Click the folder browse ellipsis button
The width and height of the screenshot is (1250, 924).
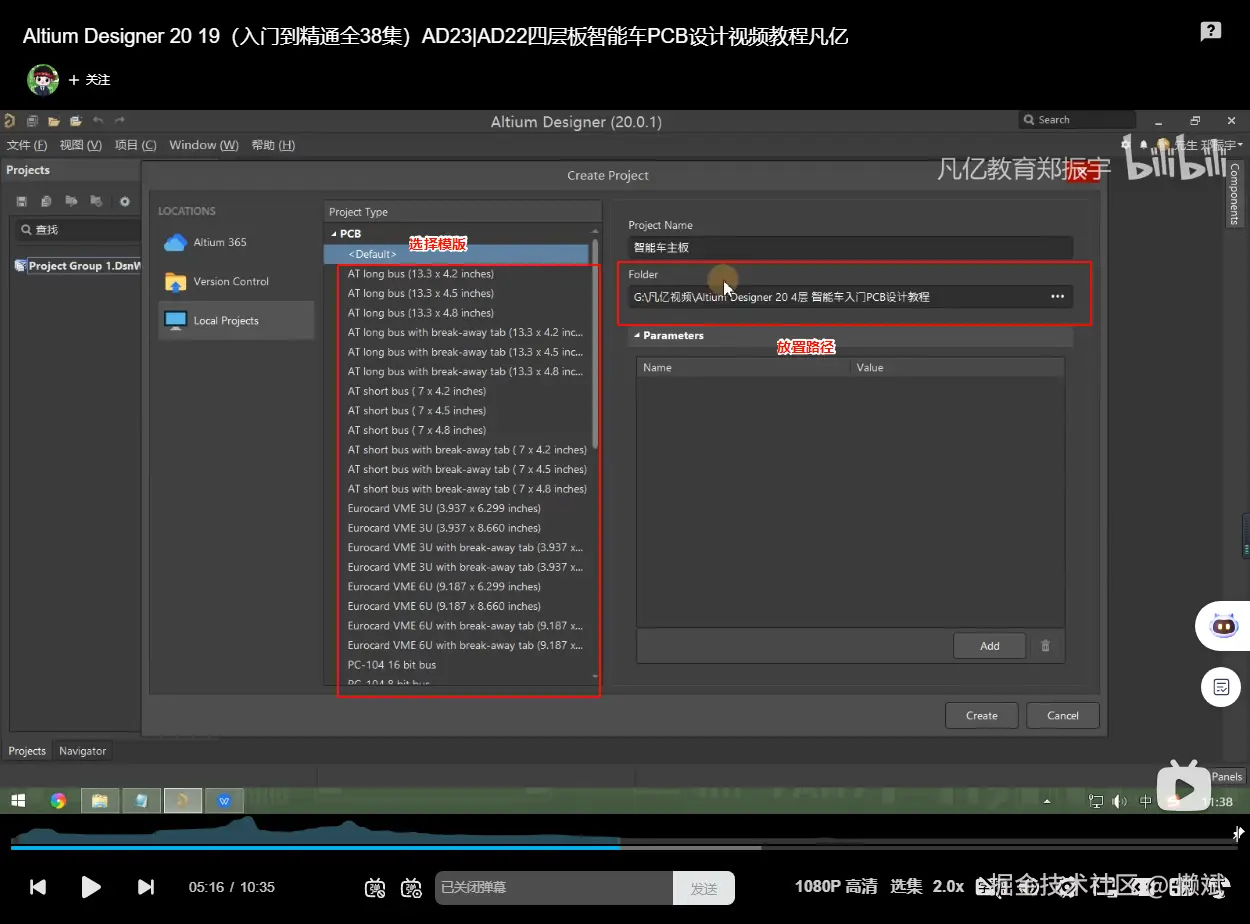coord(1057,297)
